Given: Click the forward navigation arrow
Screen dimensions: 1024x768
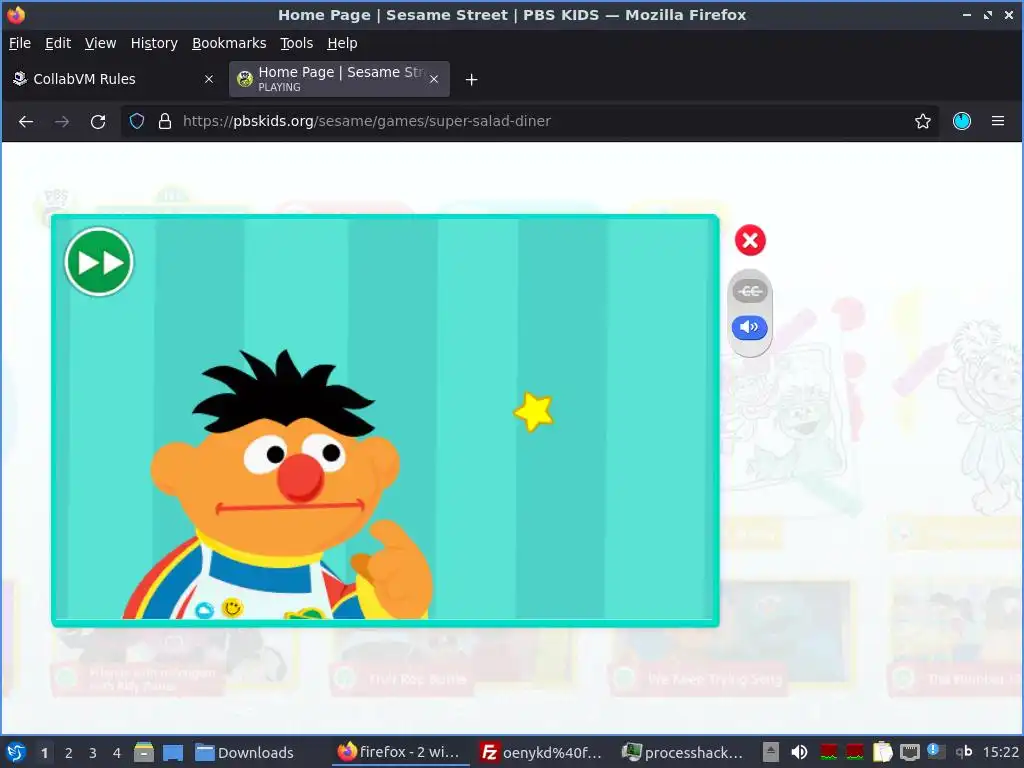Looking at the screenshot, I should pos(62,121).
